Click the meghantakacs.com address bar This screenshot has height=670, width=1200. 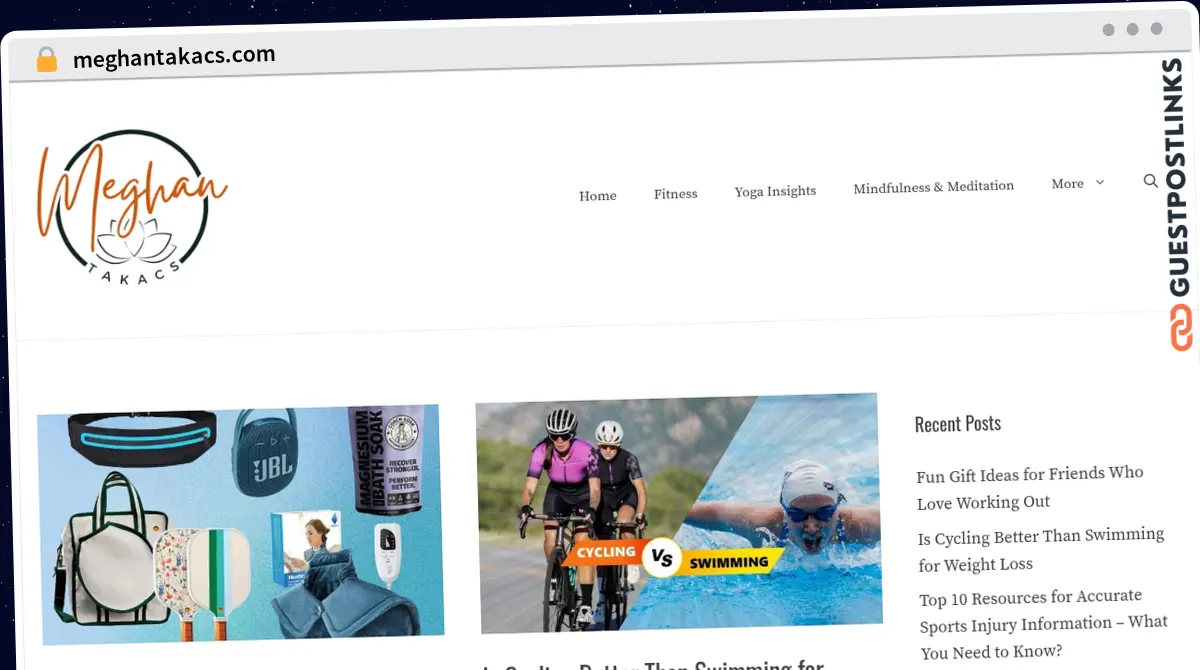174,57
